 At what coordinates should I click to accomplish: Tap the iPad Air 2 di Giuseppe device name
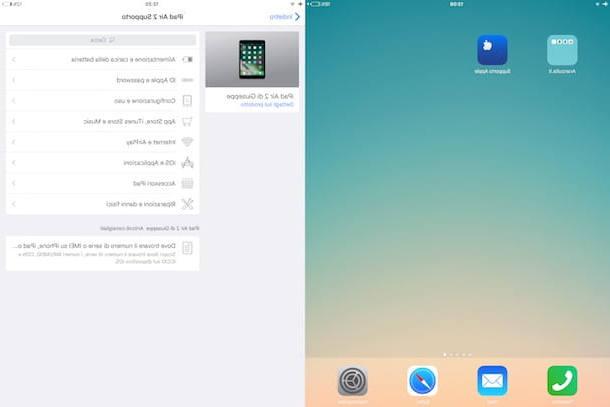pos(260,96)
